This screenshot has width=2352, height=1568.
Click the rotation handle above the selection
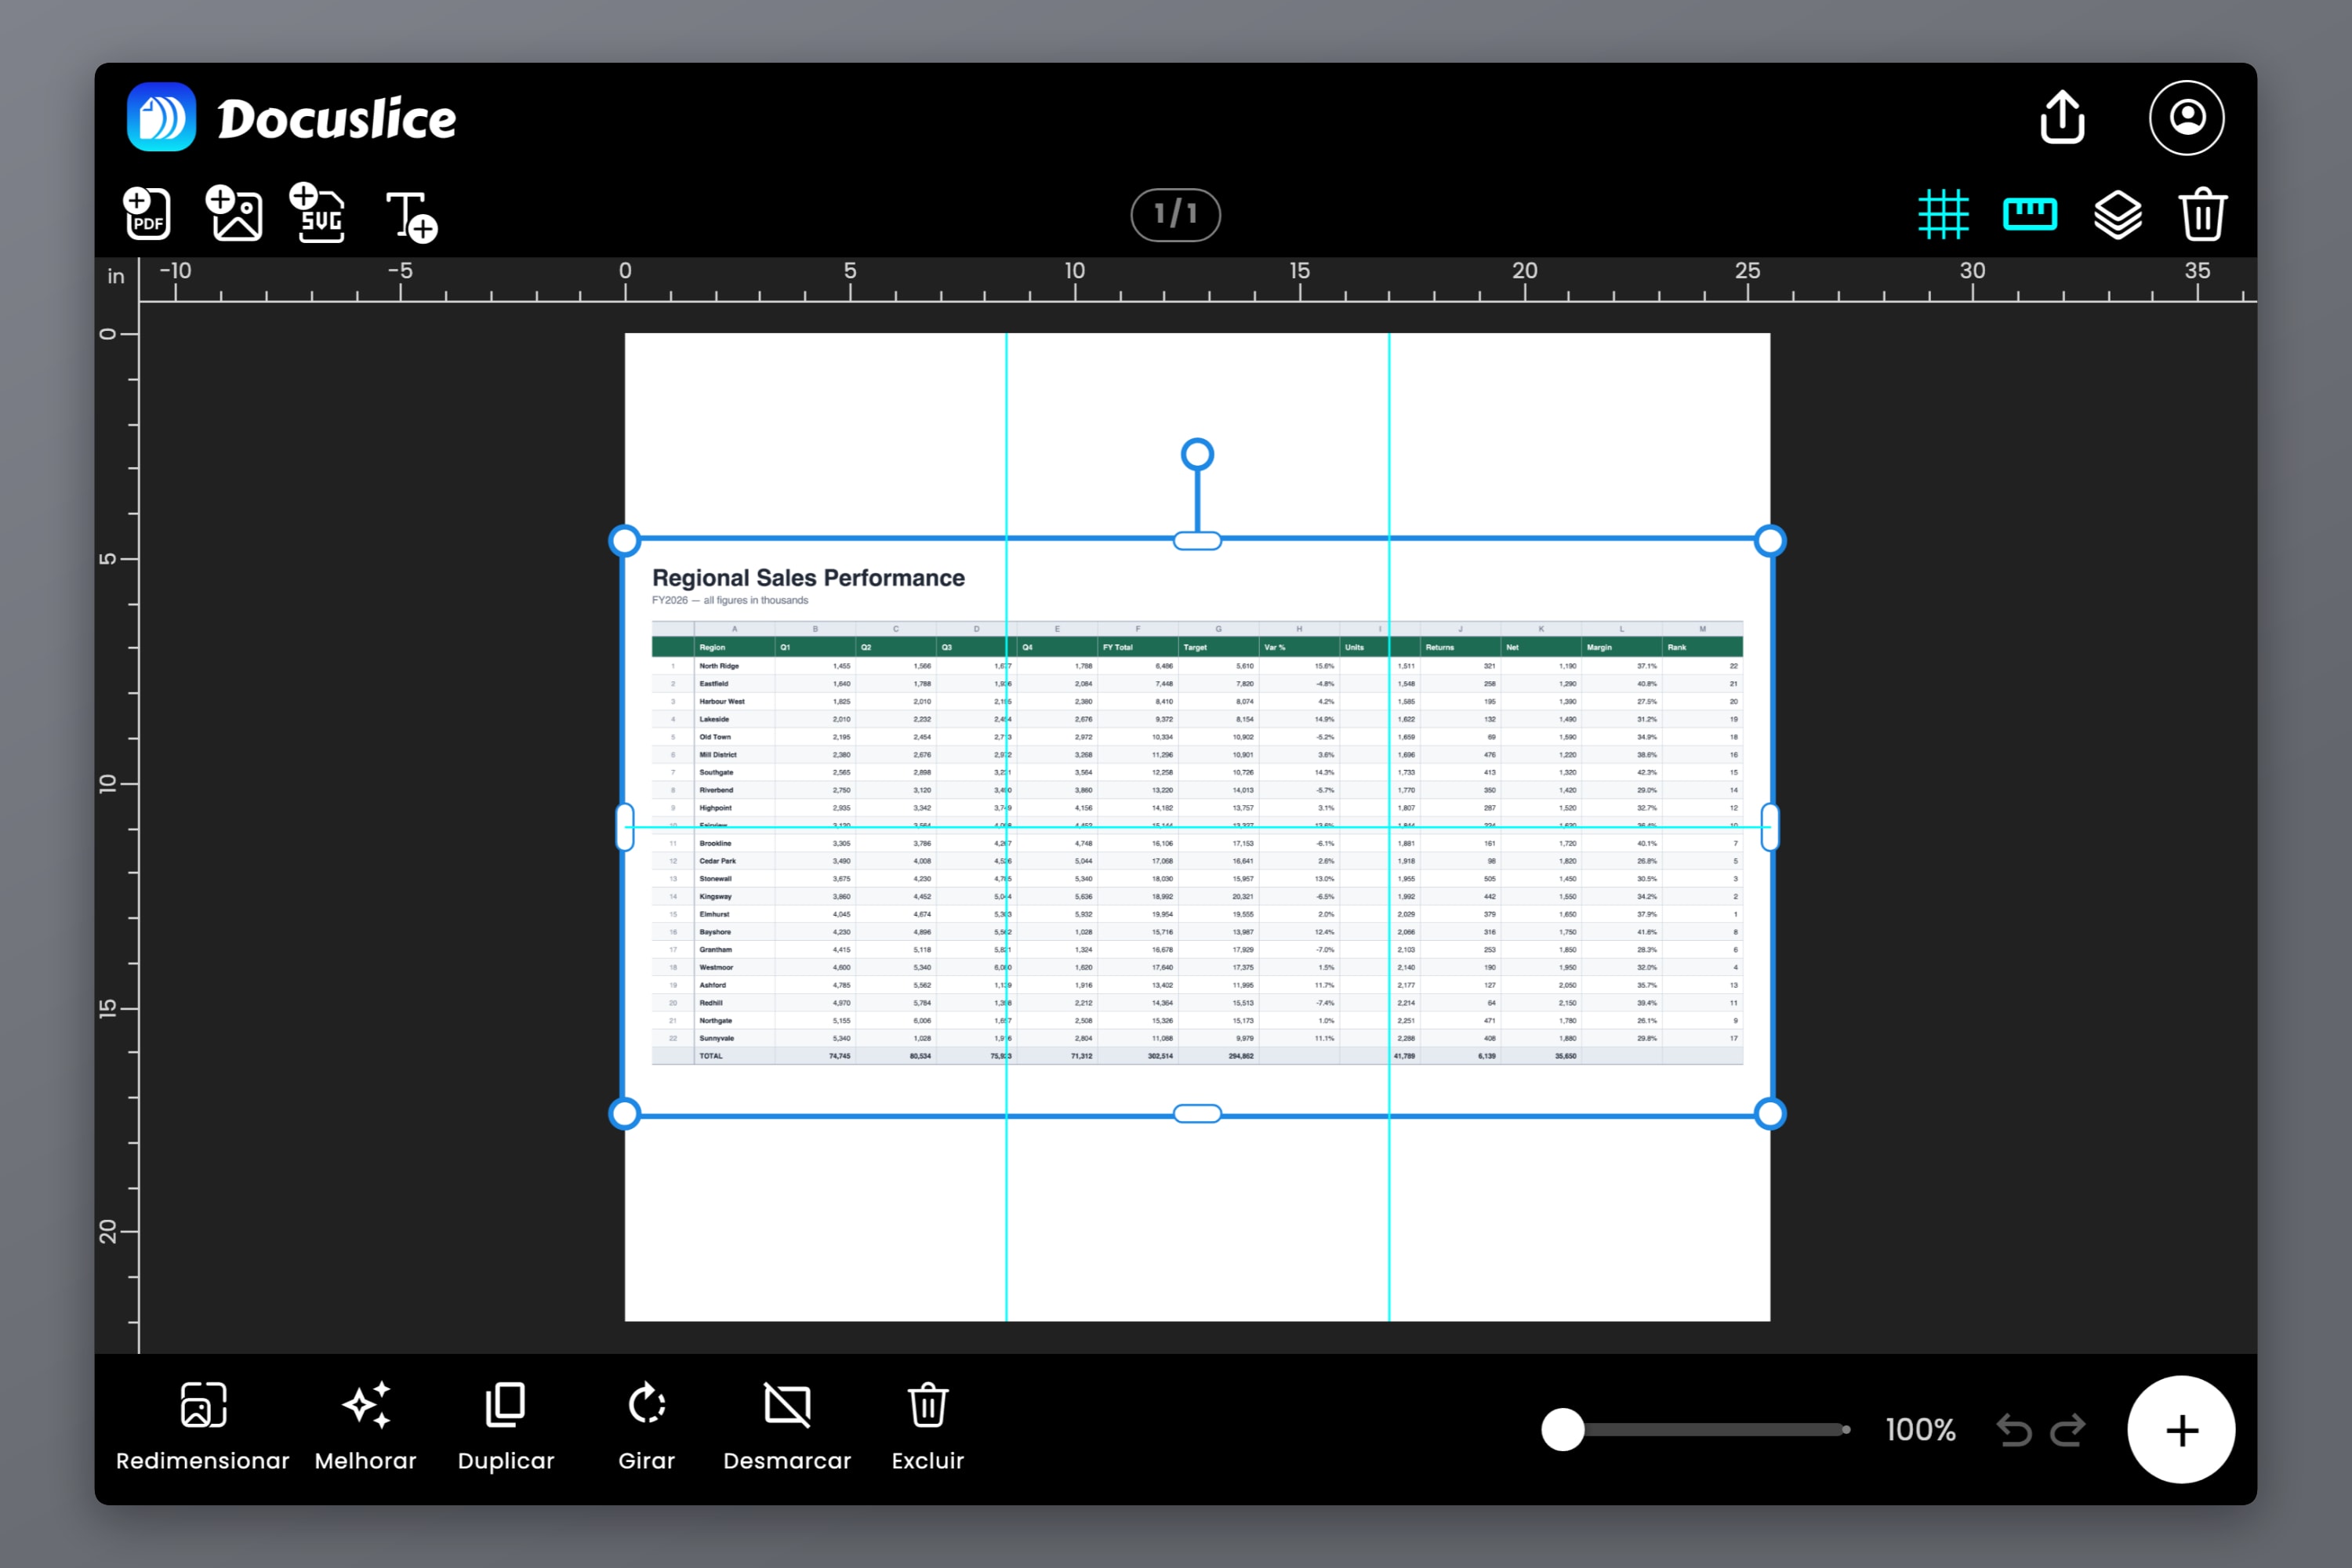[1197, 455]
